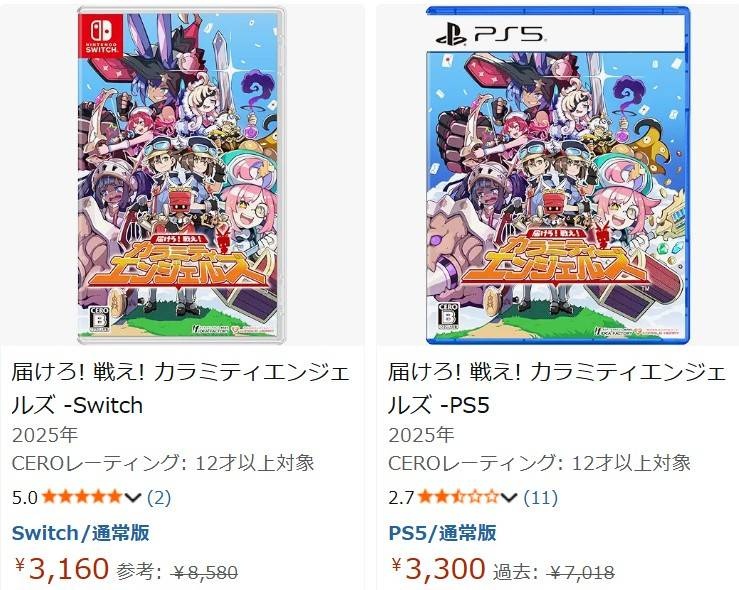Open the (2) reviews link

[x=159, y=497]
